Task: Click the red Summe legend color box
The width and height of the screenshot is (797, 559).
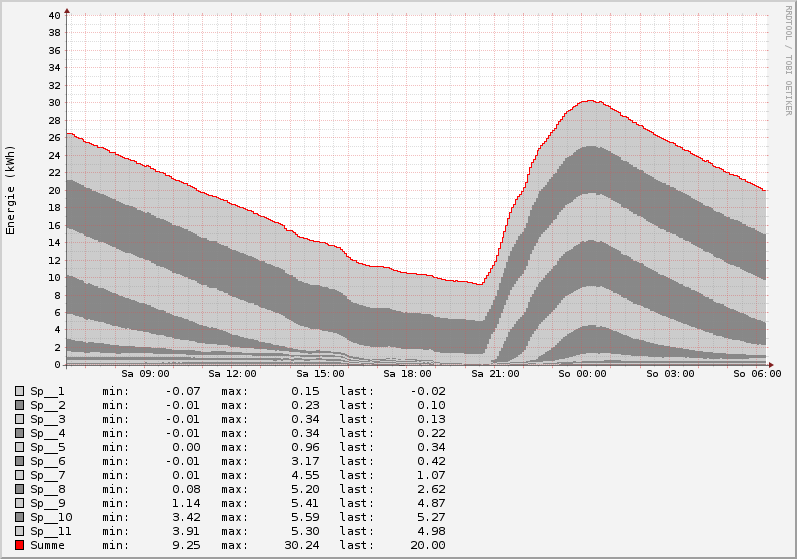Action: click(19, 545)
